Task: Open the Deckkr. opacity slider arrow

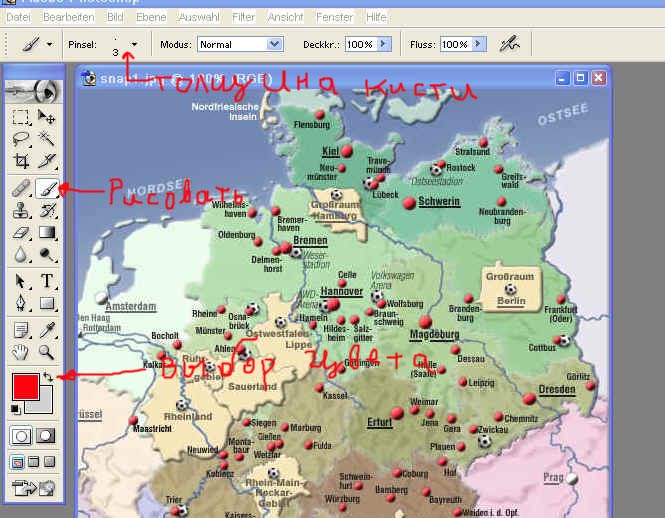Action: [x=384, y=44]
